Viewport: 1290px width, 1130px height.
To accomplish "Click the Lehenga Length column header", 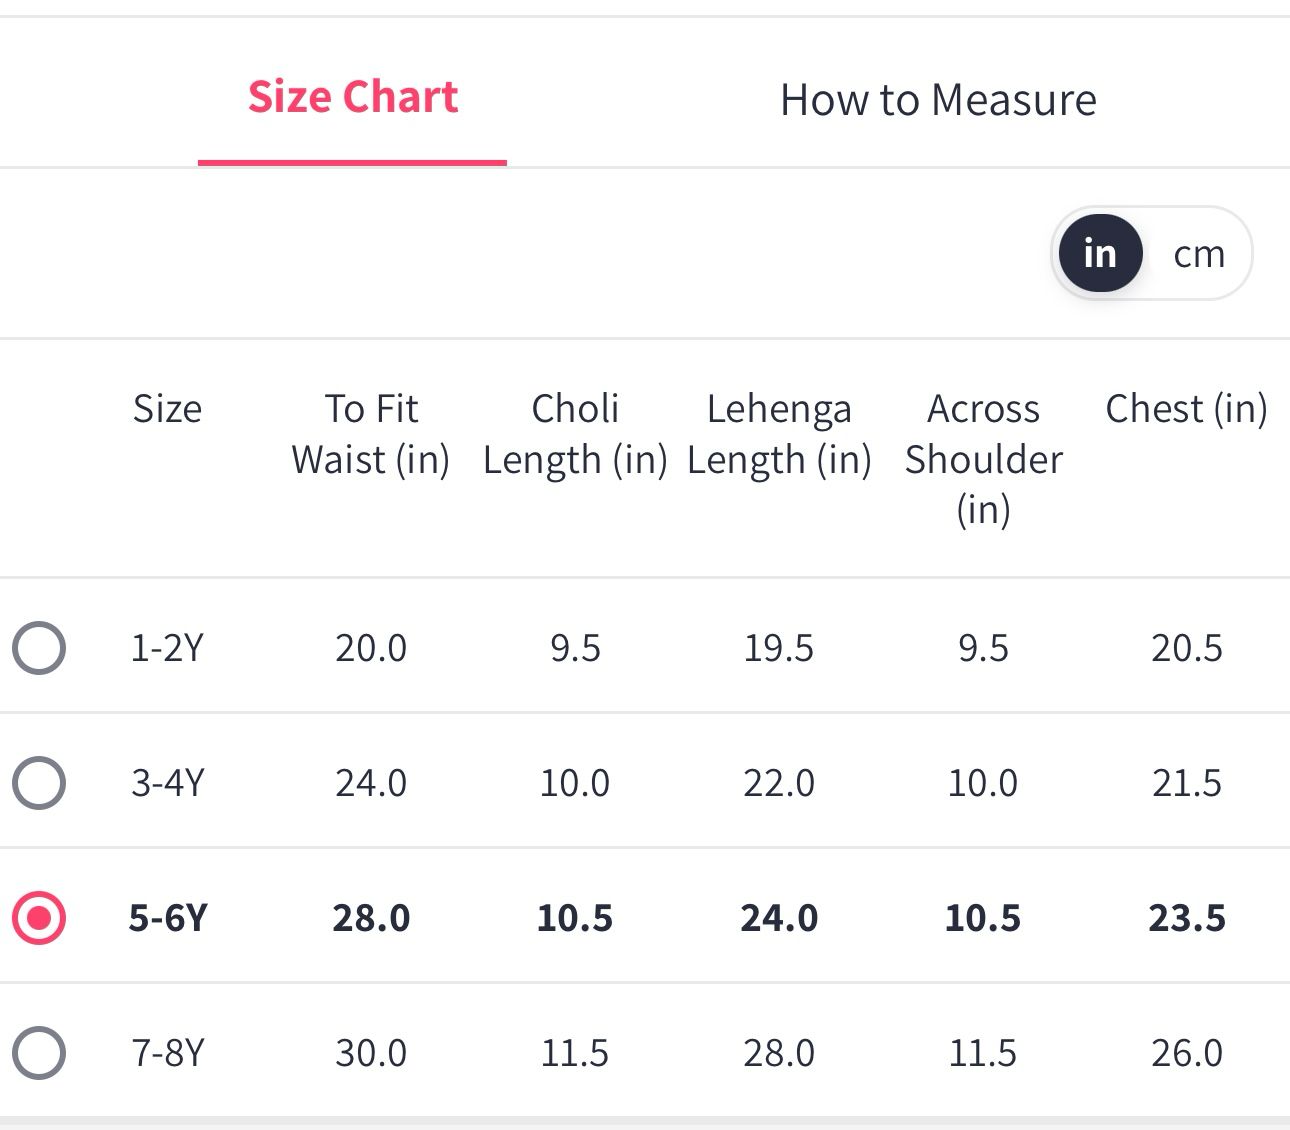I will coord(779,434).
